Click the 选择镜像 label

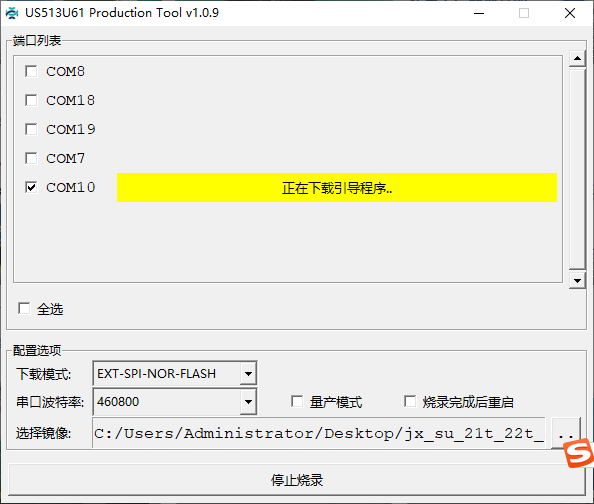tap(44, 433)
